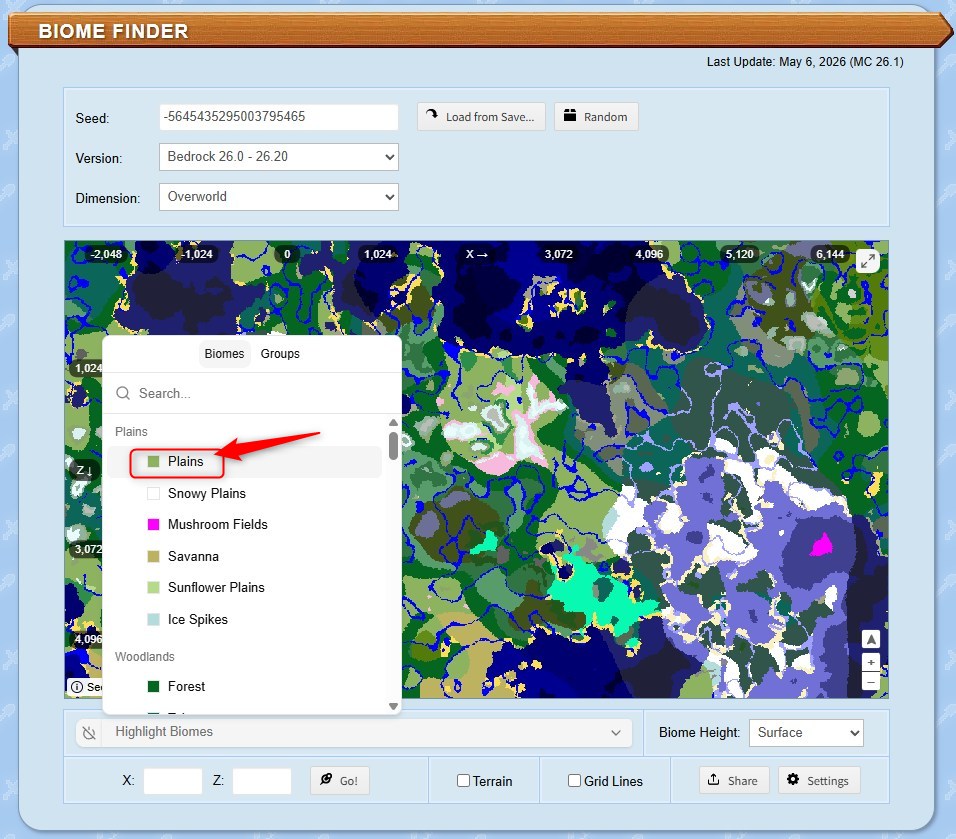Click the Share button
This screenshot has width=956, height=839.
coord(733,780)
